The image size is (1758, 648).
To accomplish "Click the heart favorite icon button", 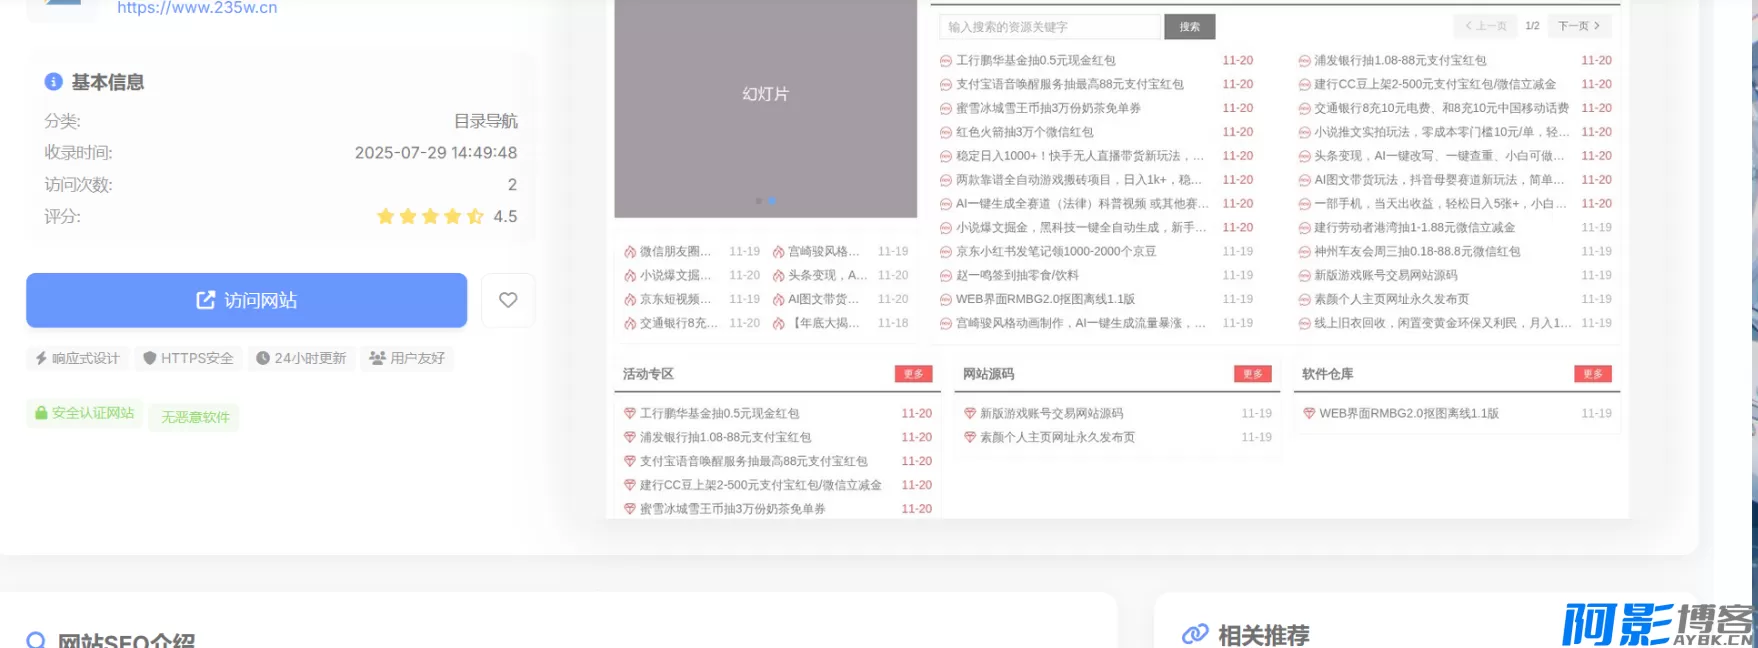I will tap(508, 300).
